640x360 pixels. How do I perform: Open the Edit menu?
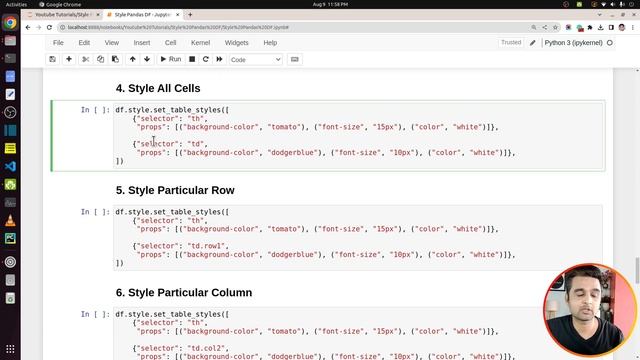point(84,42)
